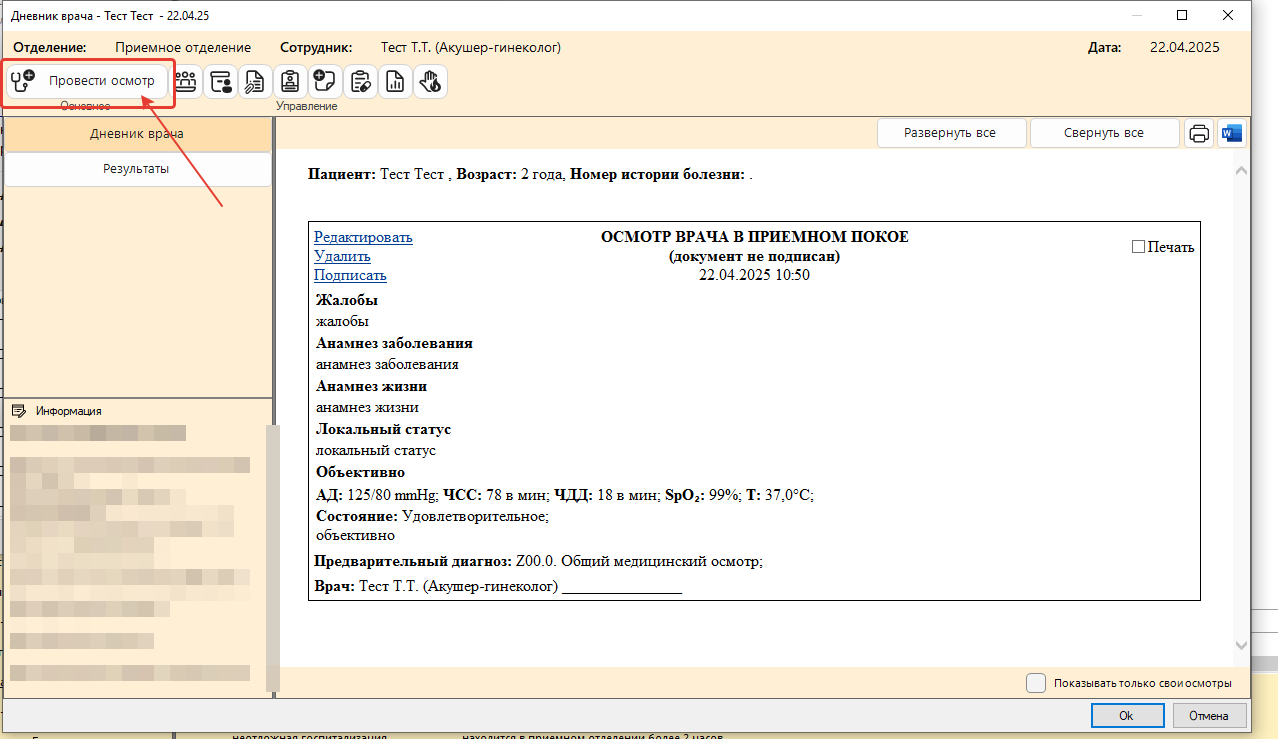Click the Ok button
1278x739 pixels.
click(1126, 716)
